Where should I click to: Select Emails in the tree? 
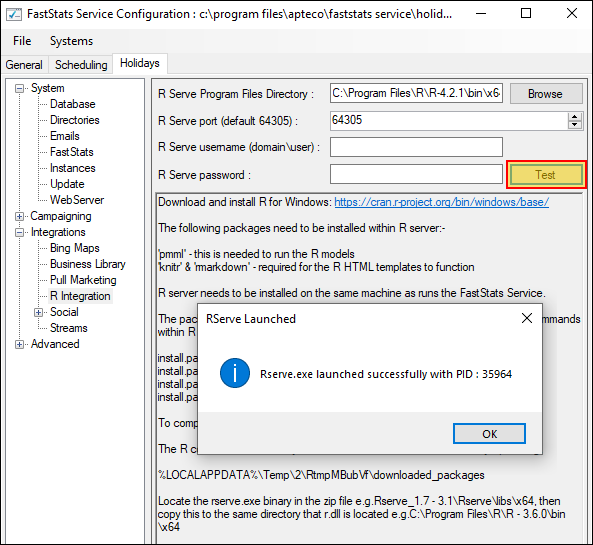(x=65, y=136)
